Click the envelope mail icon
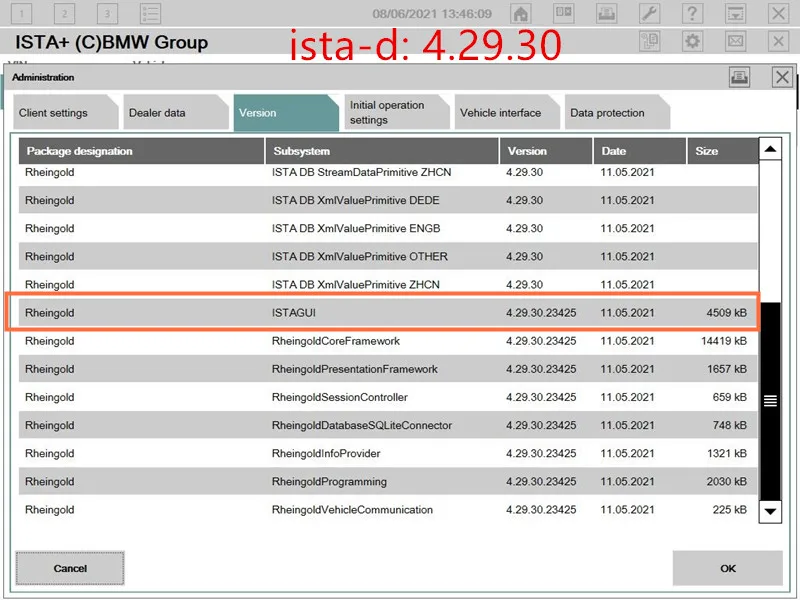 (735, 41)
